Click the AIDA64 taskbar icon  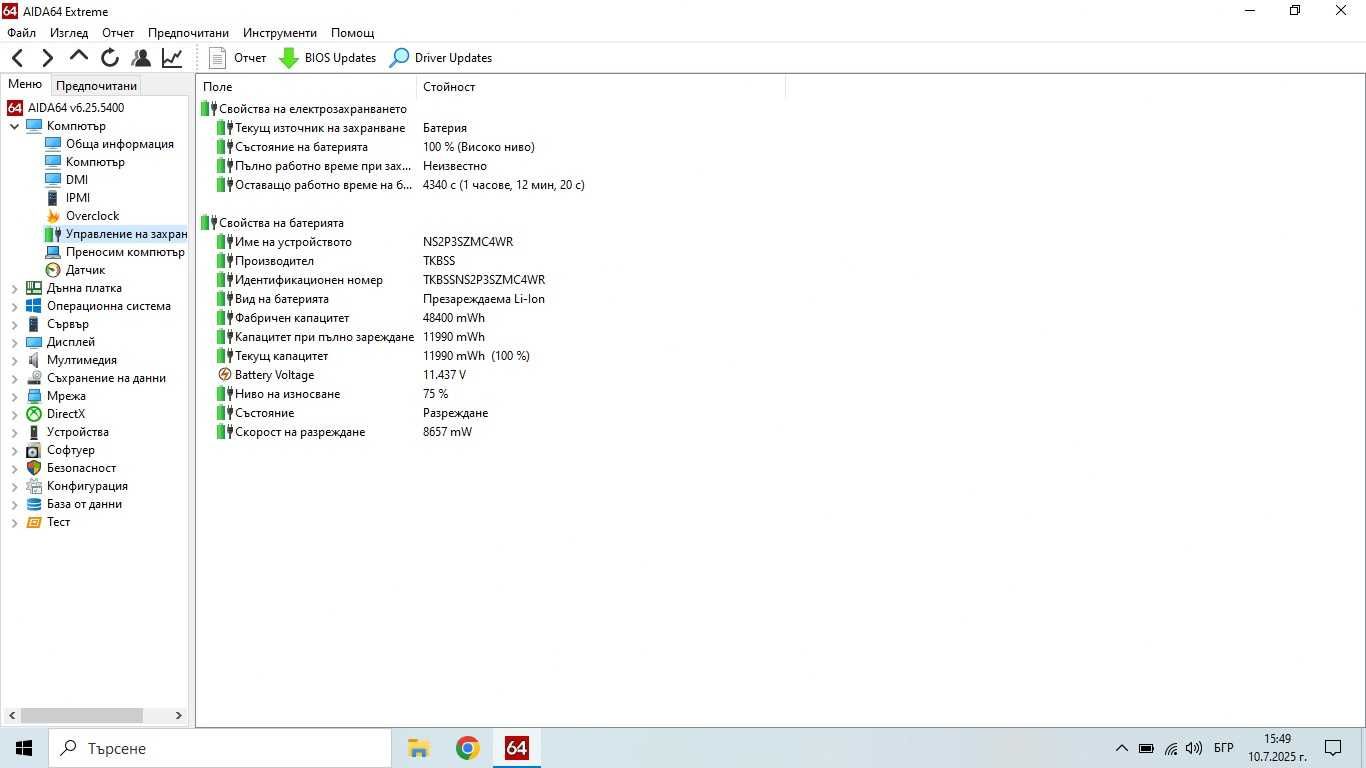(516, 748)
